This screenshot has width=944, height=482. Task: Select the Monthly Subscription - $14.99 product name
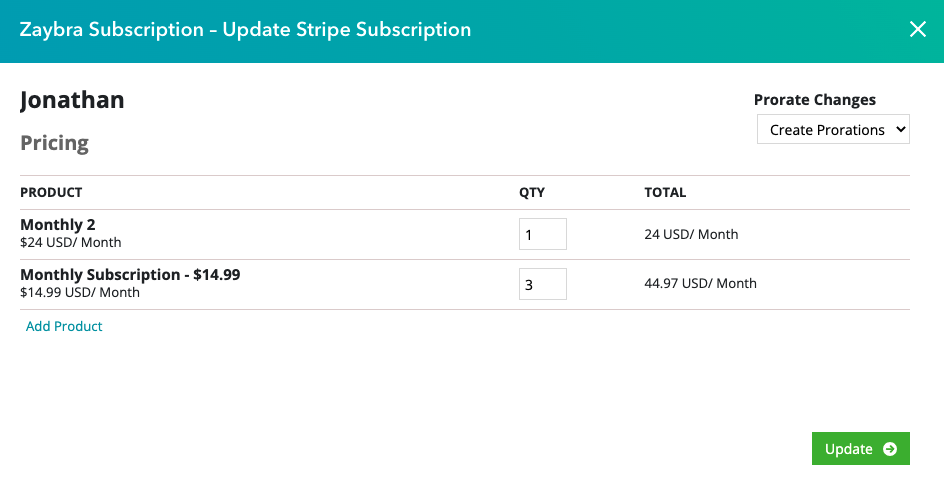point(130,274)
